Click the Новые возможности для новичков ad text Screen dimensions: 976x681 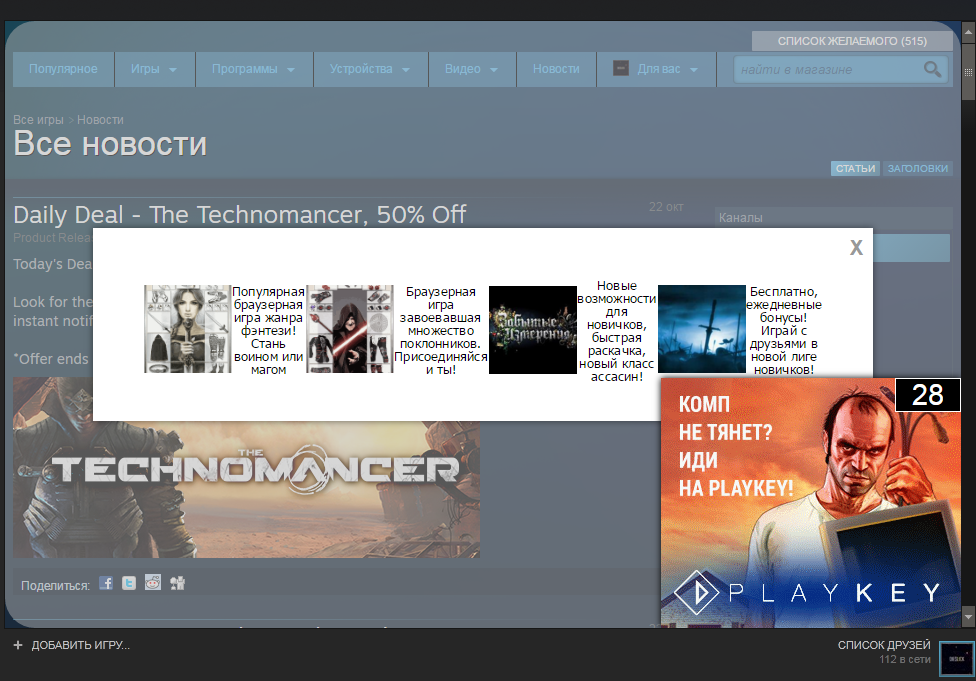pos(616,331)
